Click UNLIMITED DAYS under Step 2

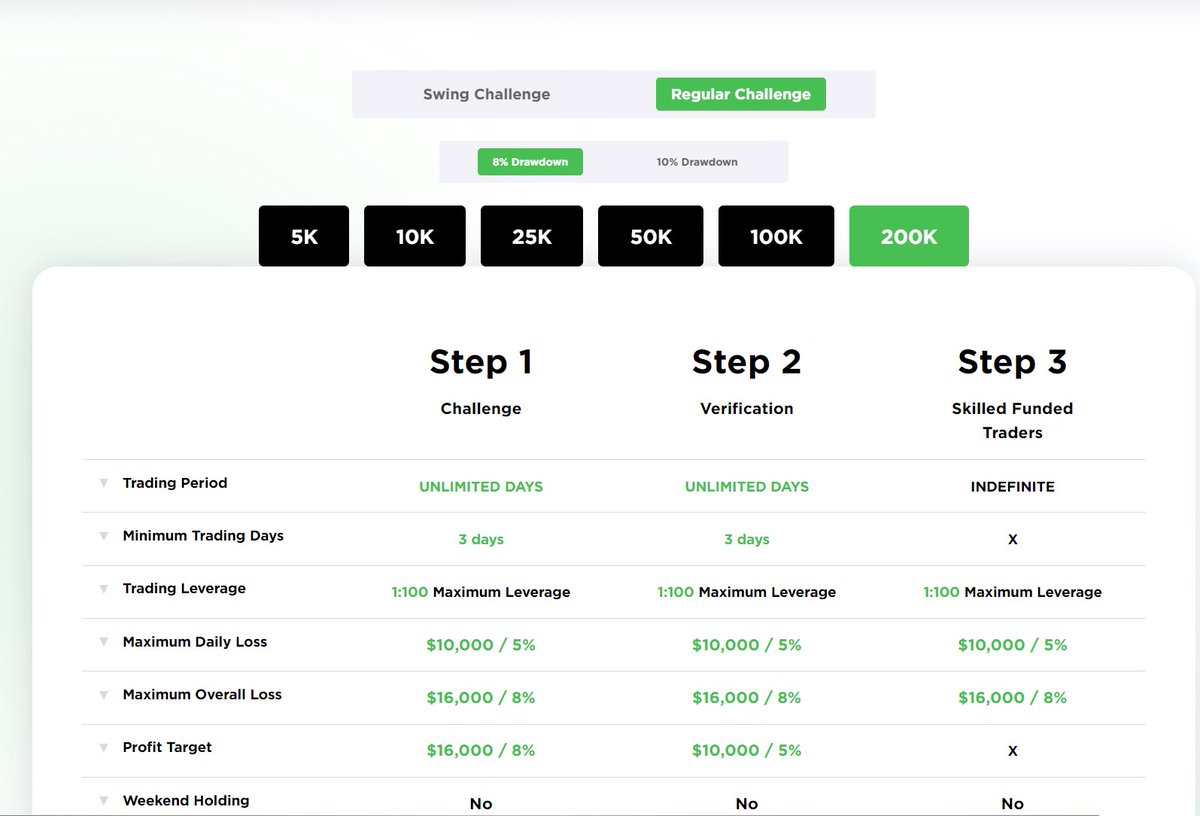[x=747, y=487]
